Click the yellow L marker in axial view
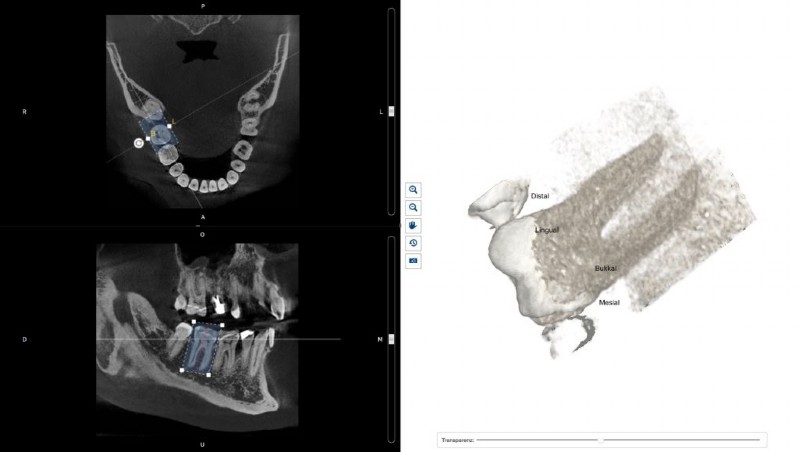 pyautogui.click(x=174, y=121)
